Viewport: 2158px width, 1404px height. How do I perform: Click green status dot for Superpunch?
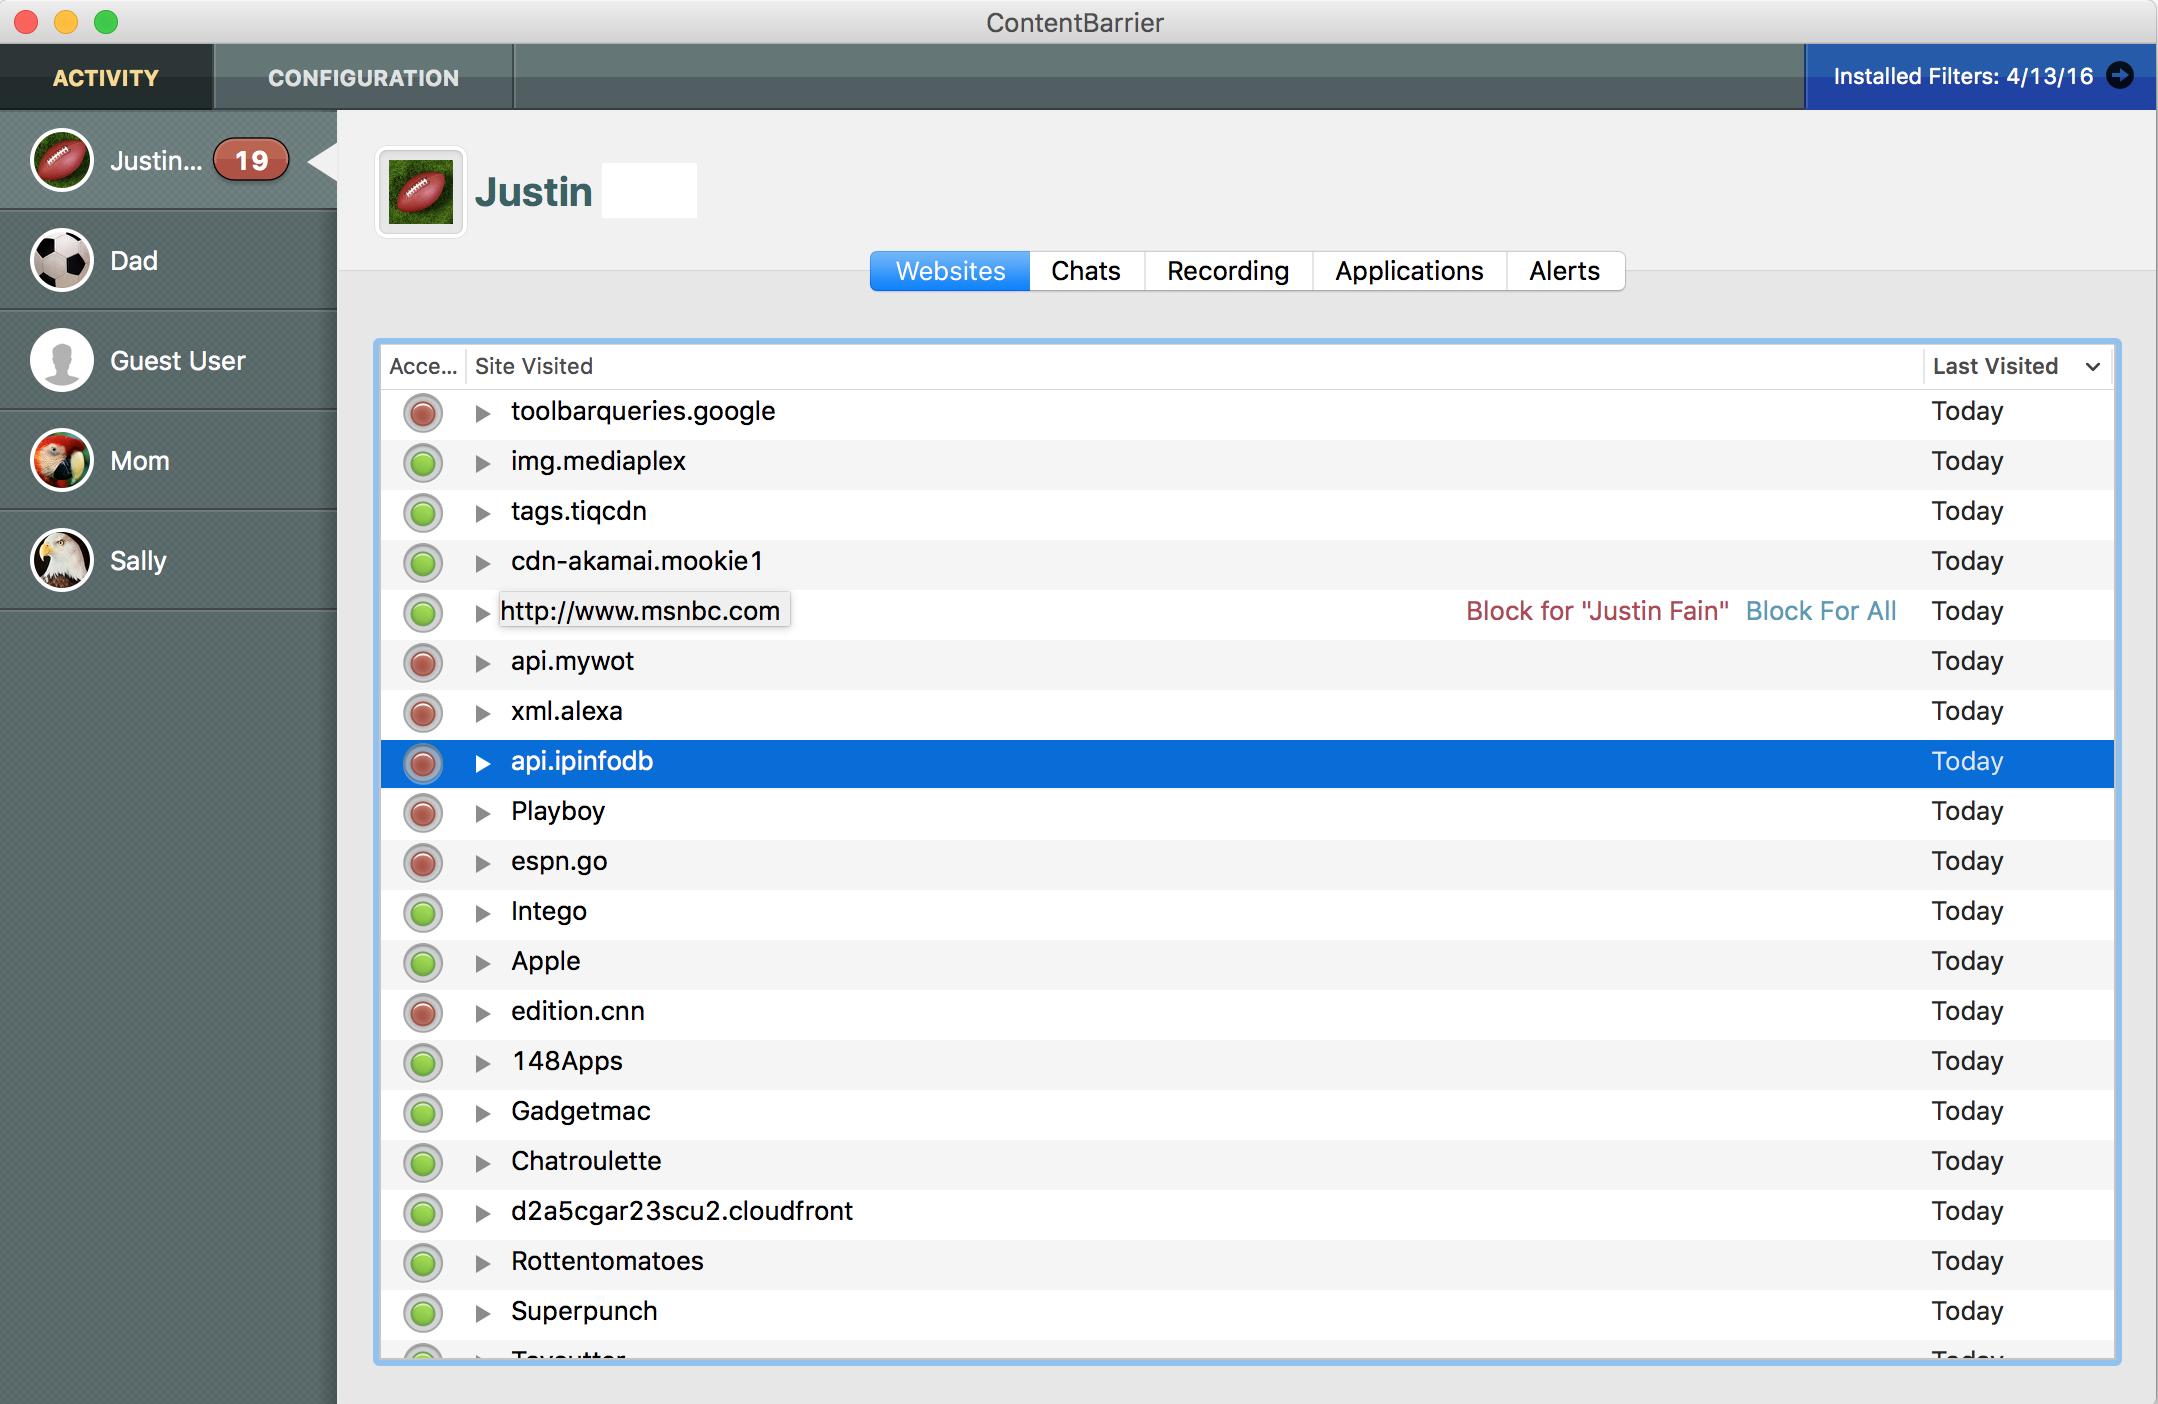pyautogui.click(x=423, y=1312)
